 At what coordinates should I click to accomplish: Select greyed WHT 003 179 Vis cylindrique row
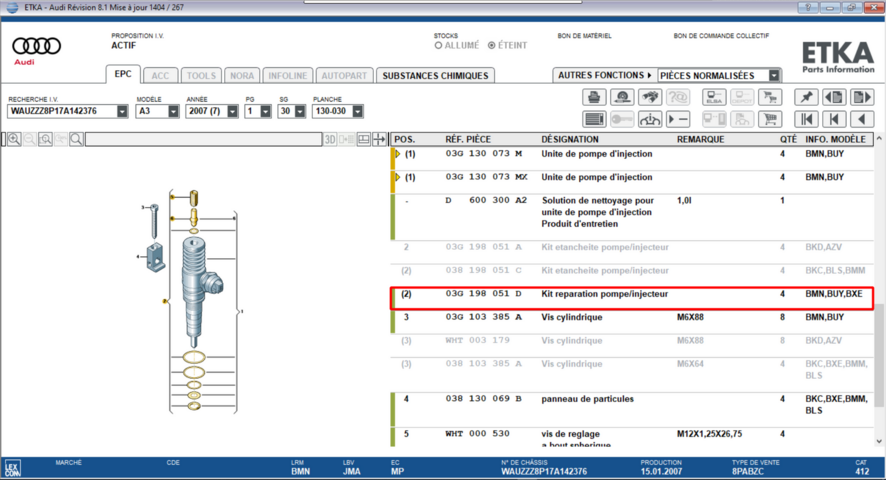tap(632, 345)
